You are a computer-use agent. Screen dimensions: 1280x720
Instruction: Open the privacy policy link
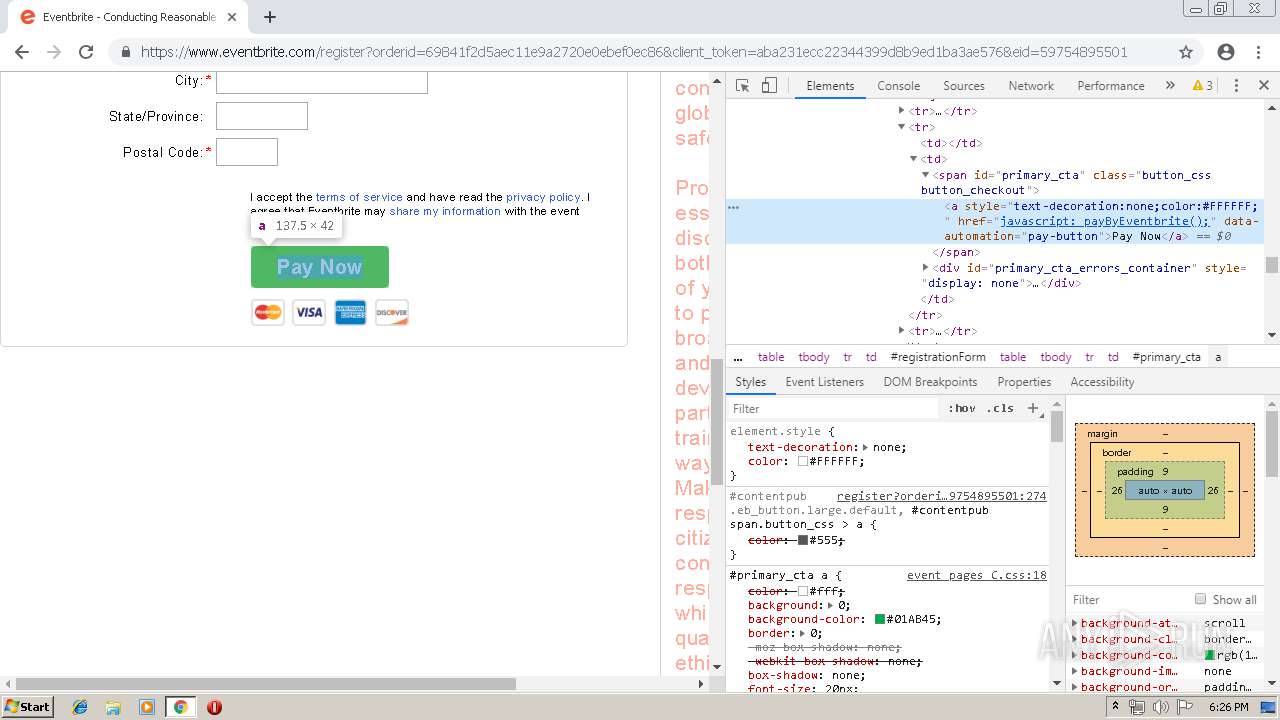pyautogui.click(x=543, y=197)
